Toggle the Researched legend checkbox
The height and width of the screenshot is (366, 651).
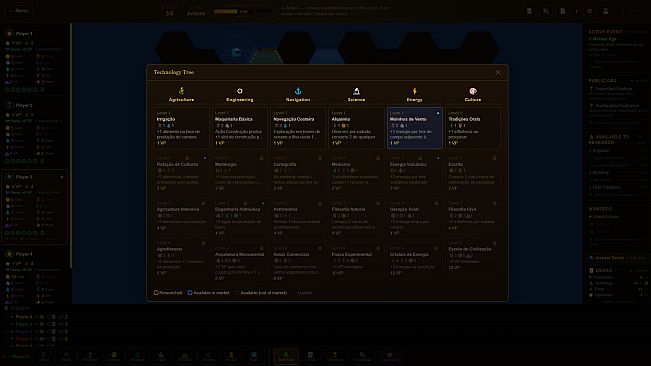pos(156,293)
